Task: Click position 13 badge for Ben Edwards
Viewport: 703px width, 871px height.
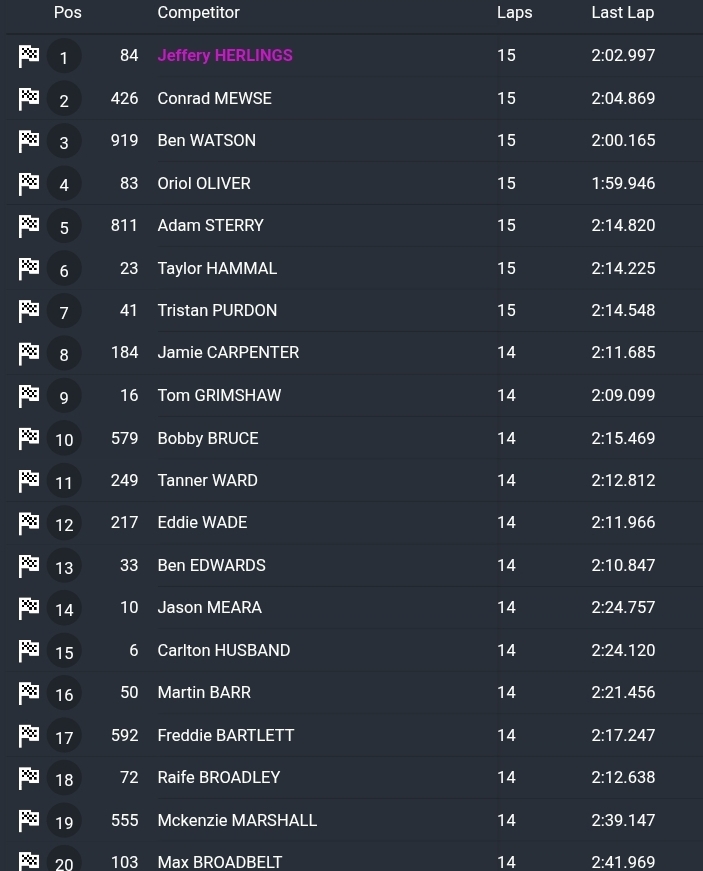Action: 64,567
